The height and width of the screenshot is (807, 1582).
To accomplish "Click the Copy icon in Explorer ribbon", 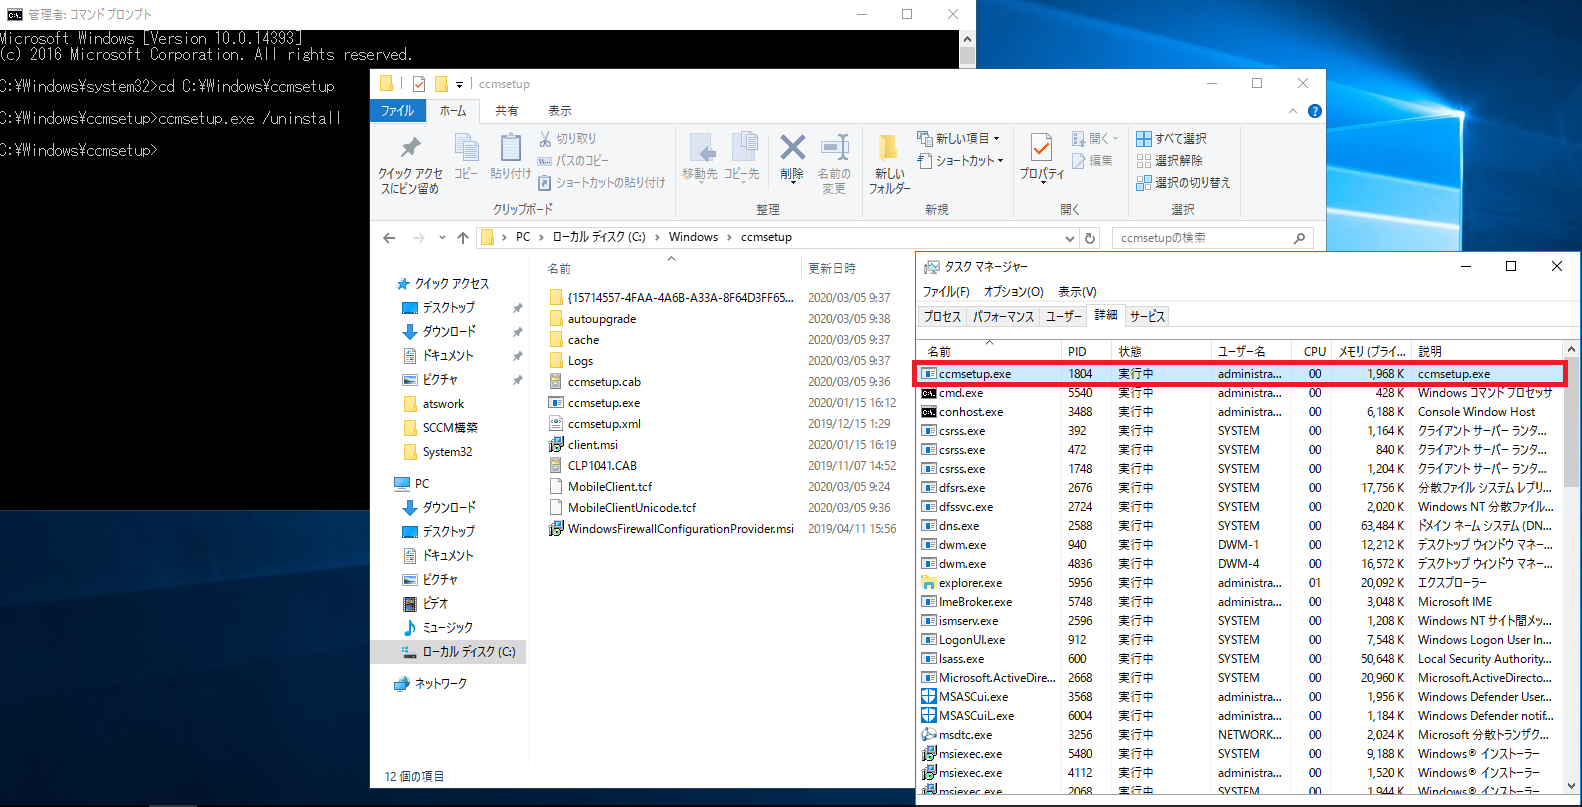I will [466, 148].
